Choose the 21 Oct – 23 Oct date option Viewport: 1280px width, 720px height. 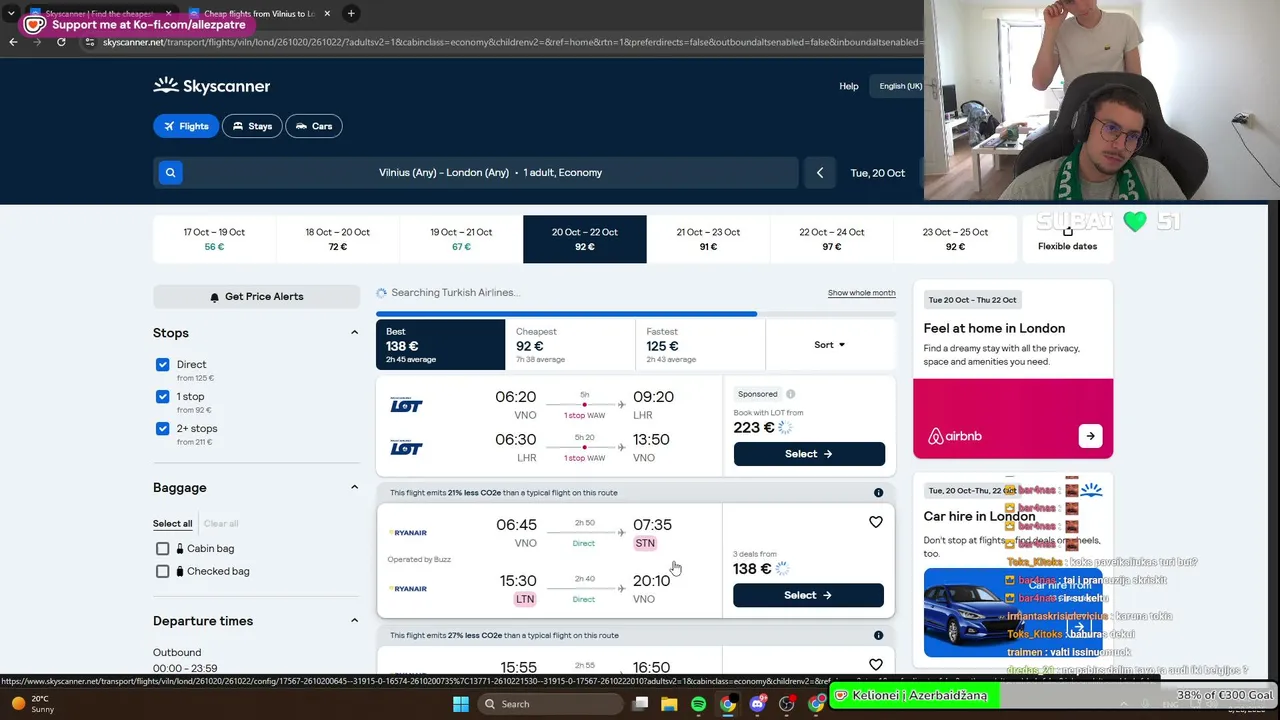[x=708, y=239]
